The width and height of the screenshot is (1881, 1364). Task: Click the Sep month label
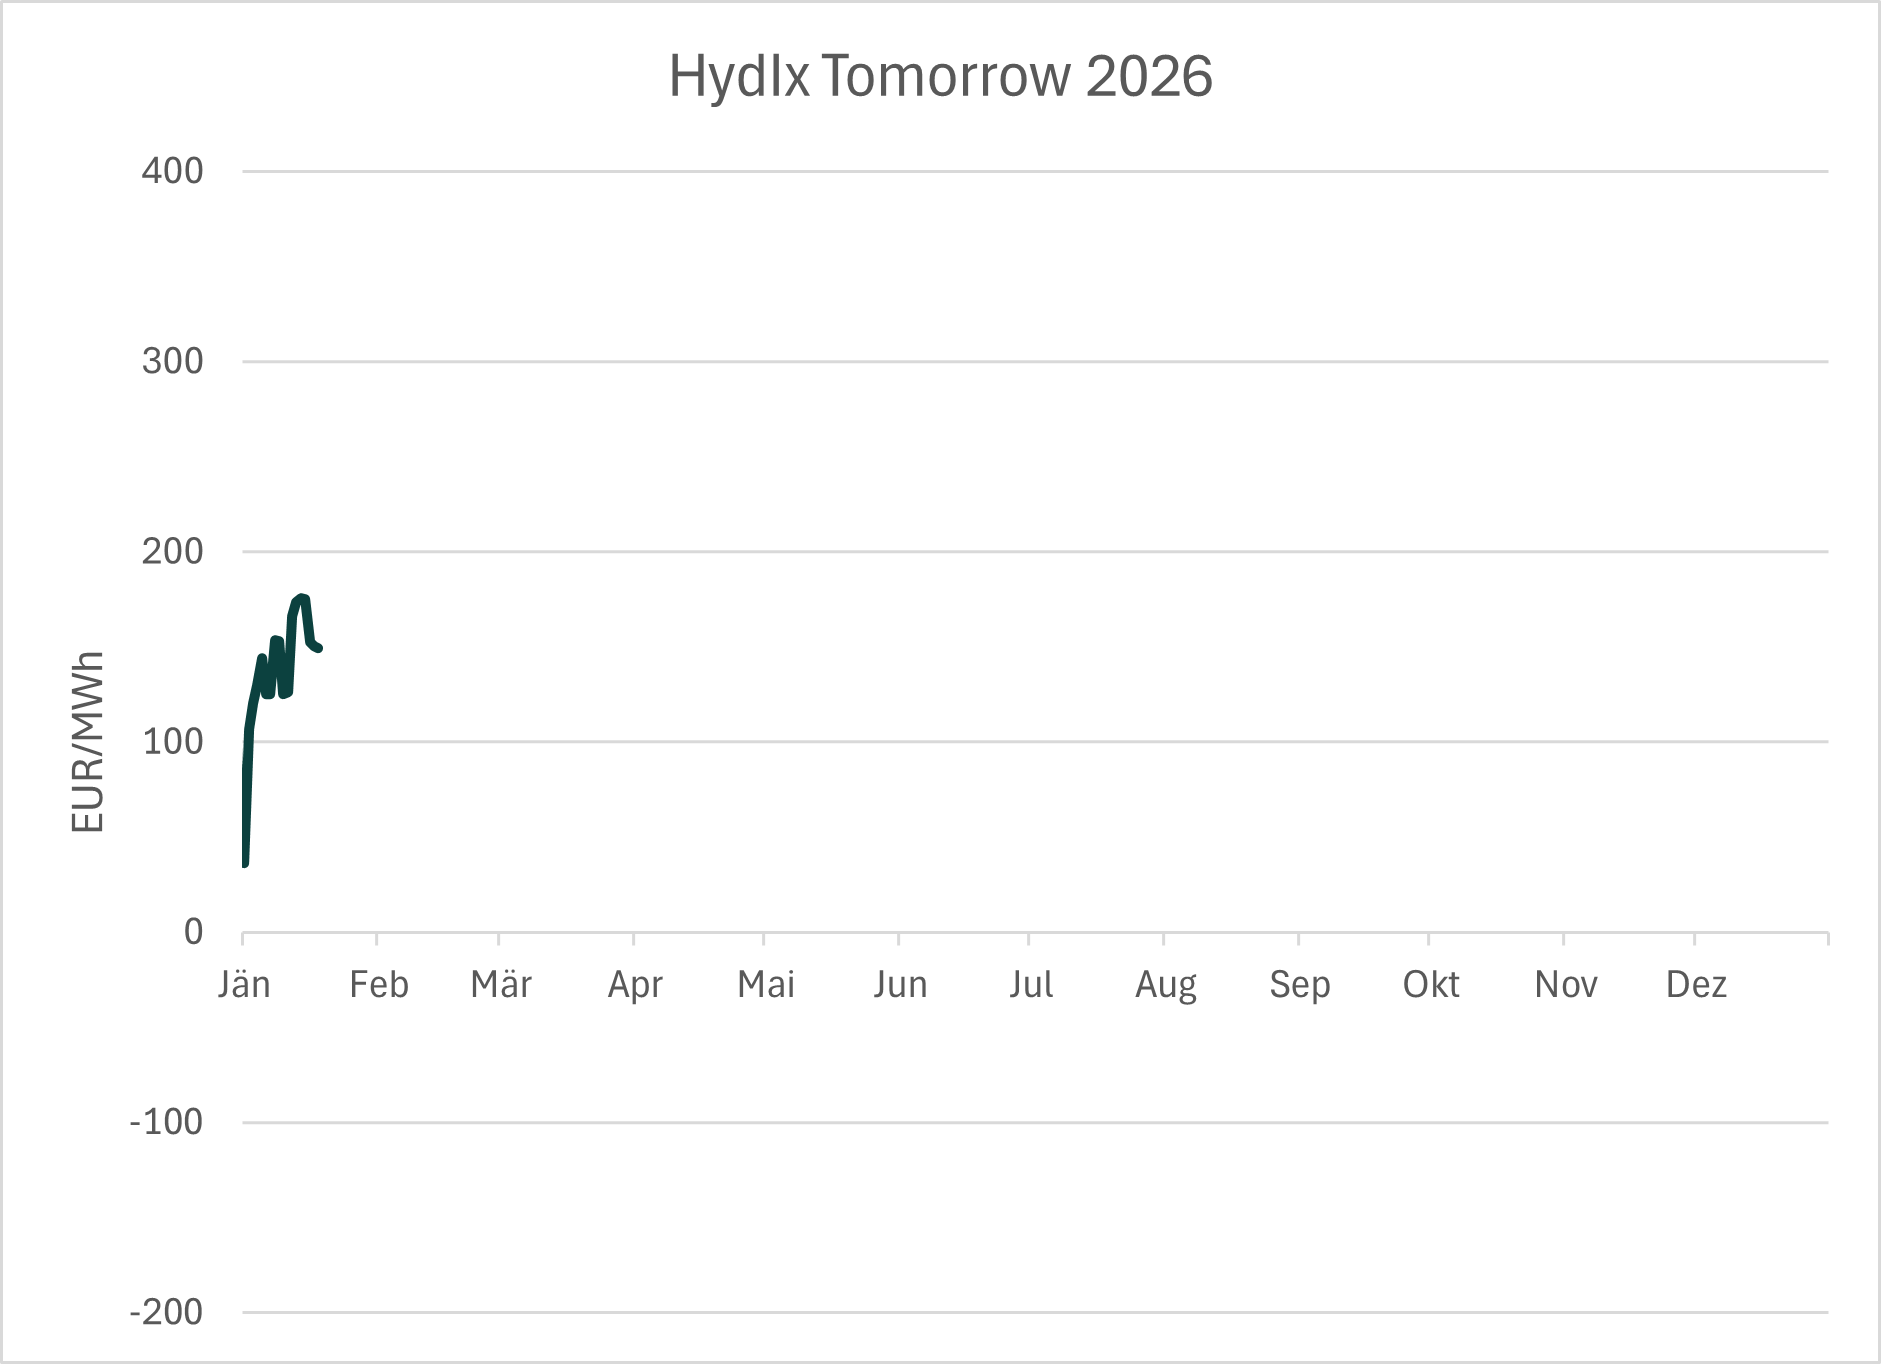point(1299,985)
